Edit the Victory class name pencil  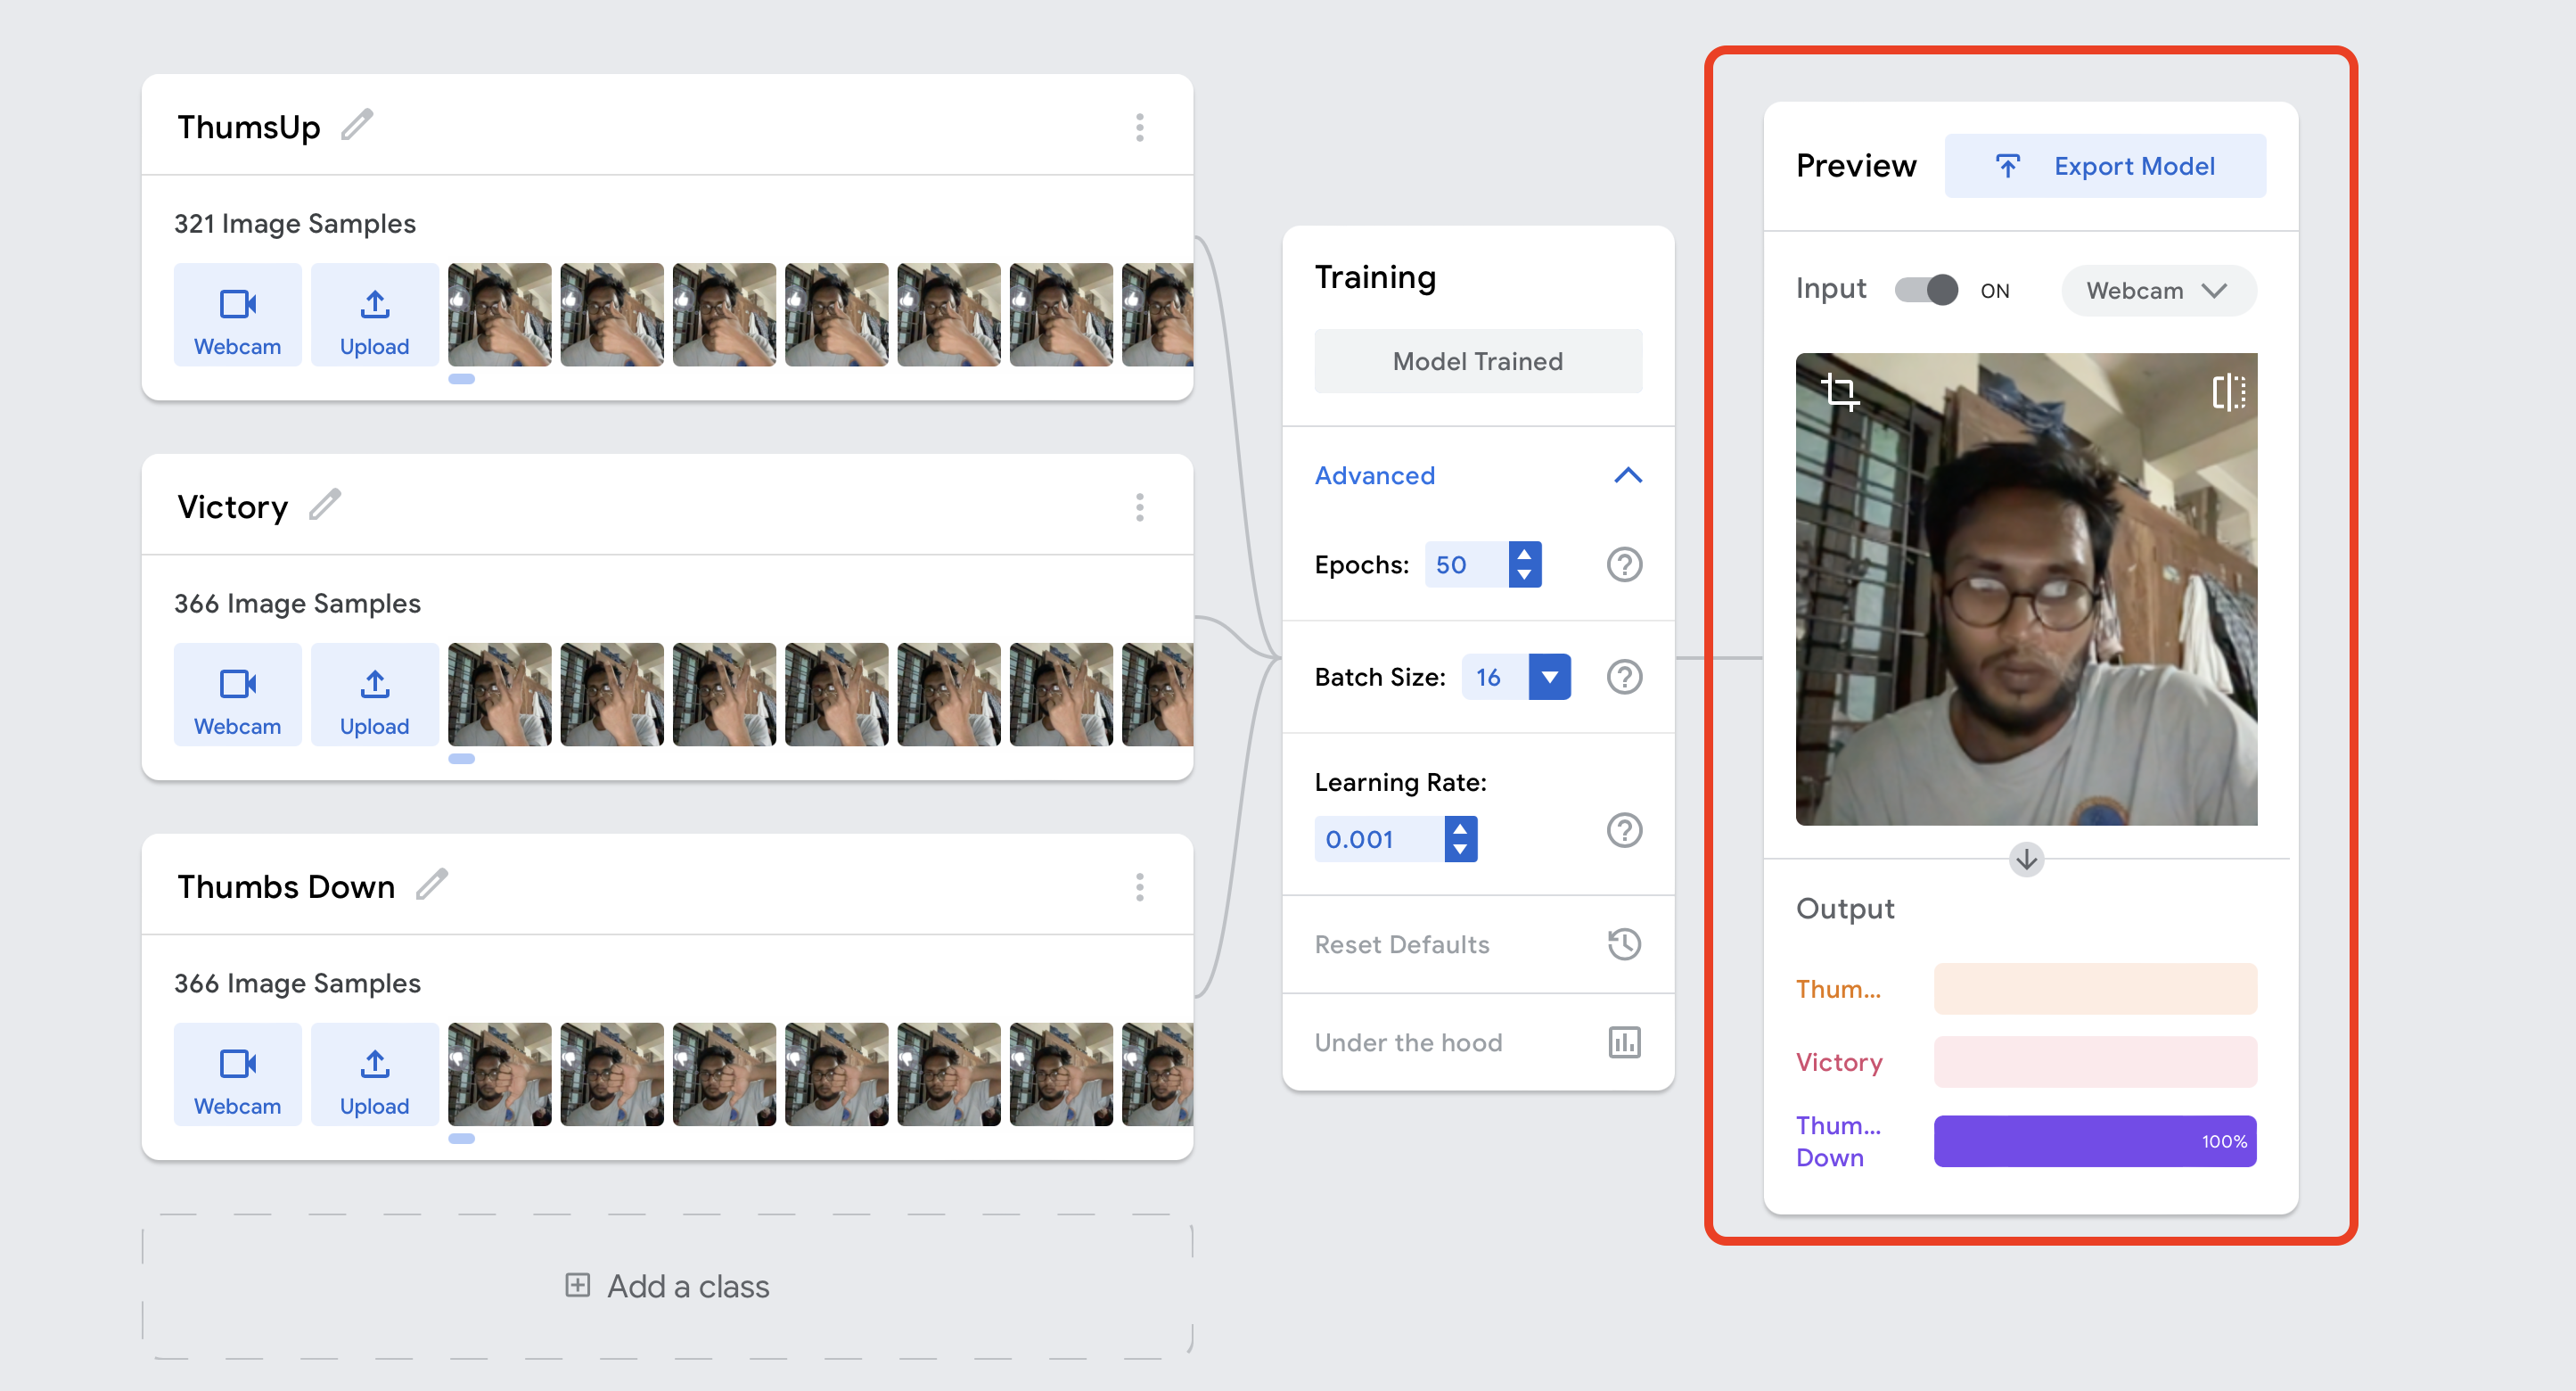click(x=325, y=505)
